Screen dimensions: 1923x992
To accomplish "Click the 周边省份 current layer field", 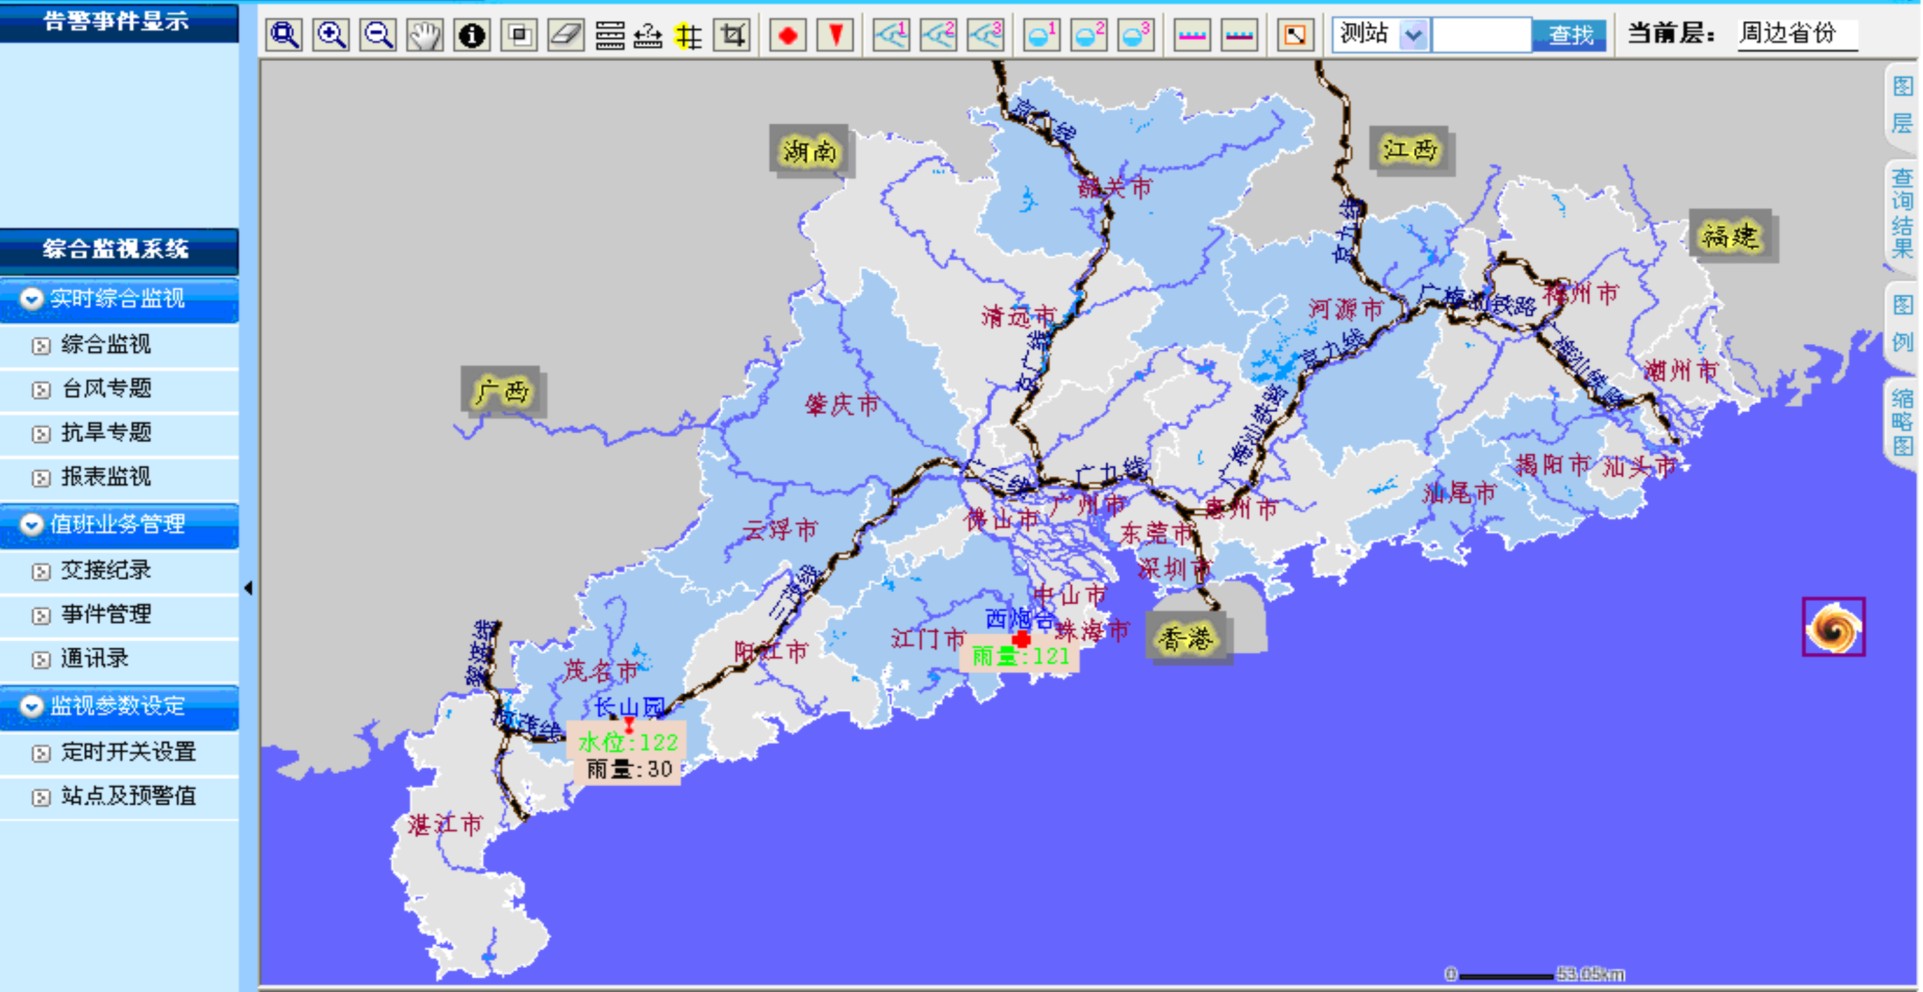I will pos(1797,33).
